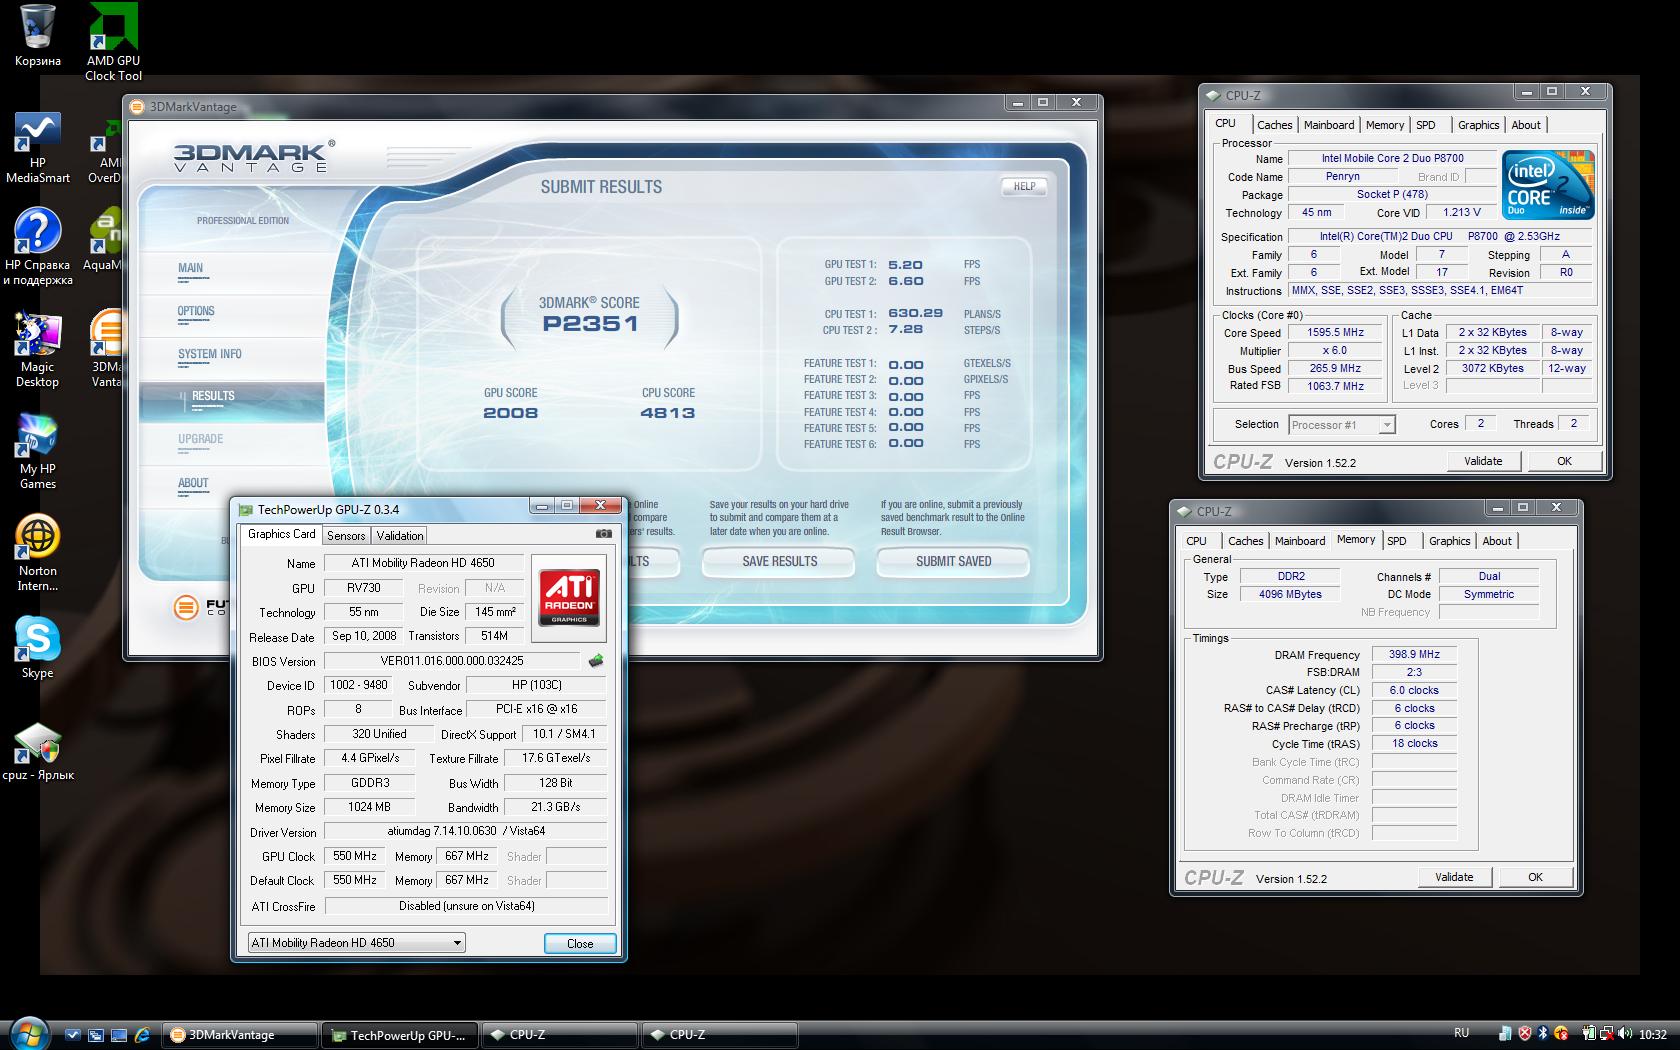
Task: Open My HP Games desktop icon
Action: 38,452
